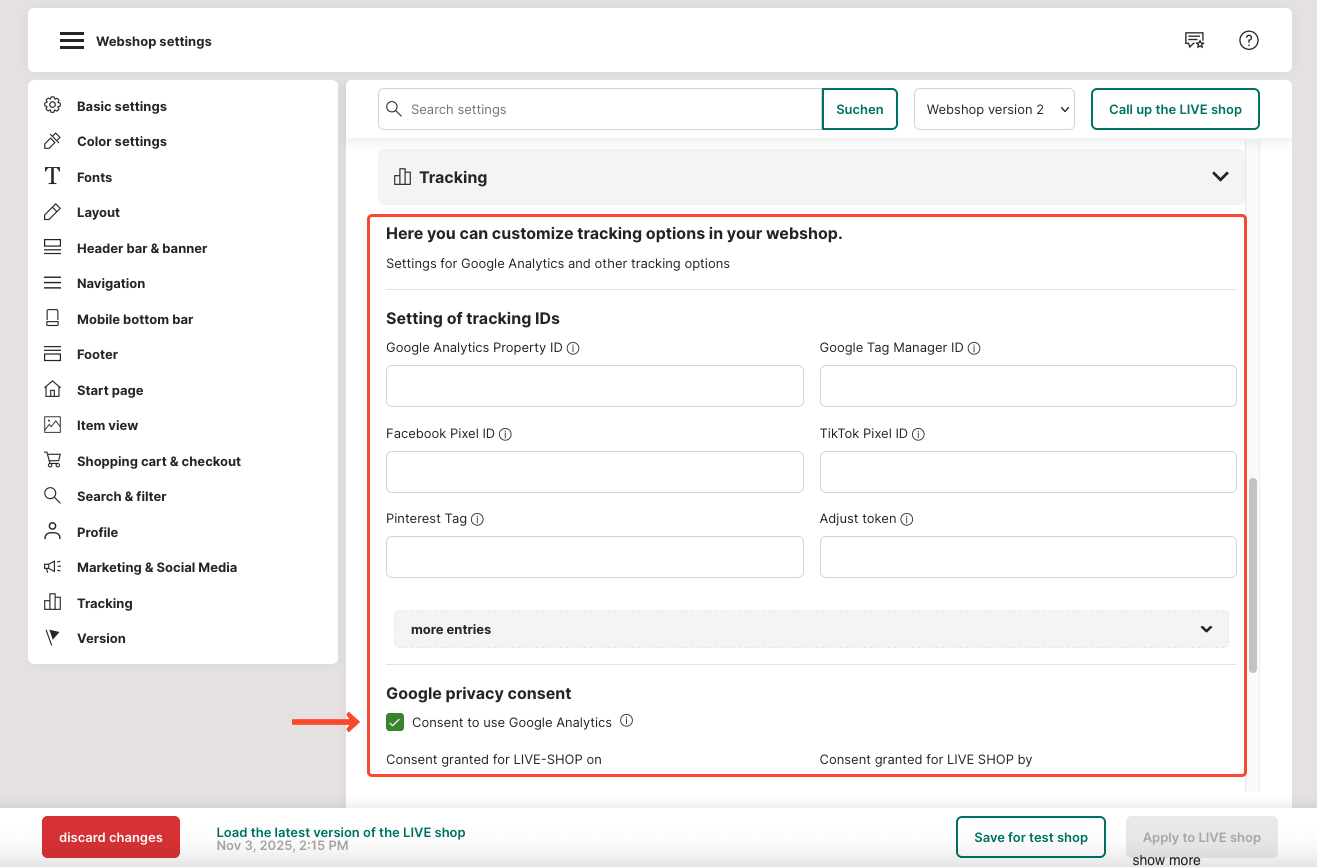1317x867 pixels.
Task: Open the hamburger menu icon
Action: point(71,41)
